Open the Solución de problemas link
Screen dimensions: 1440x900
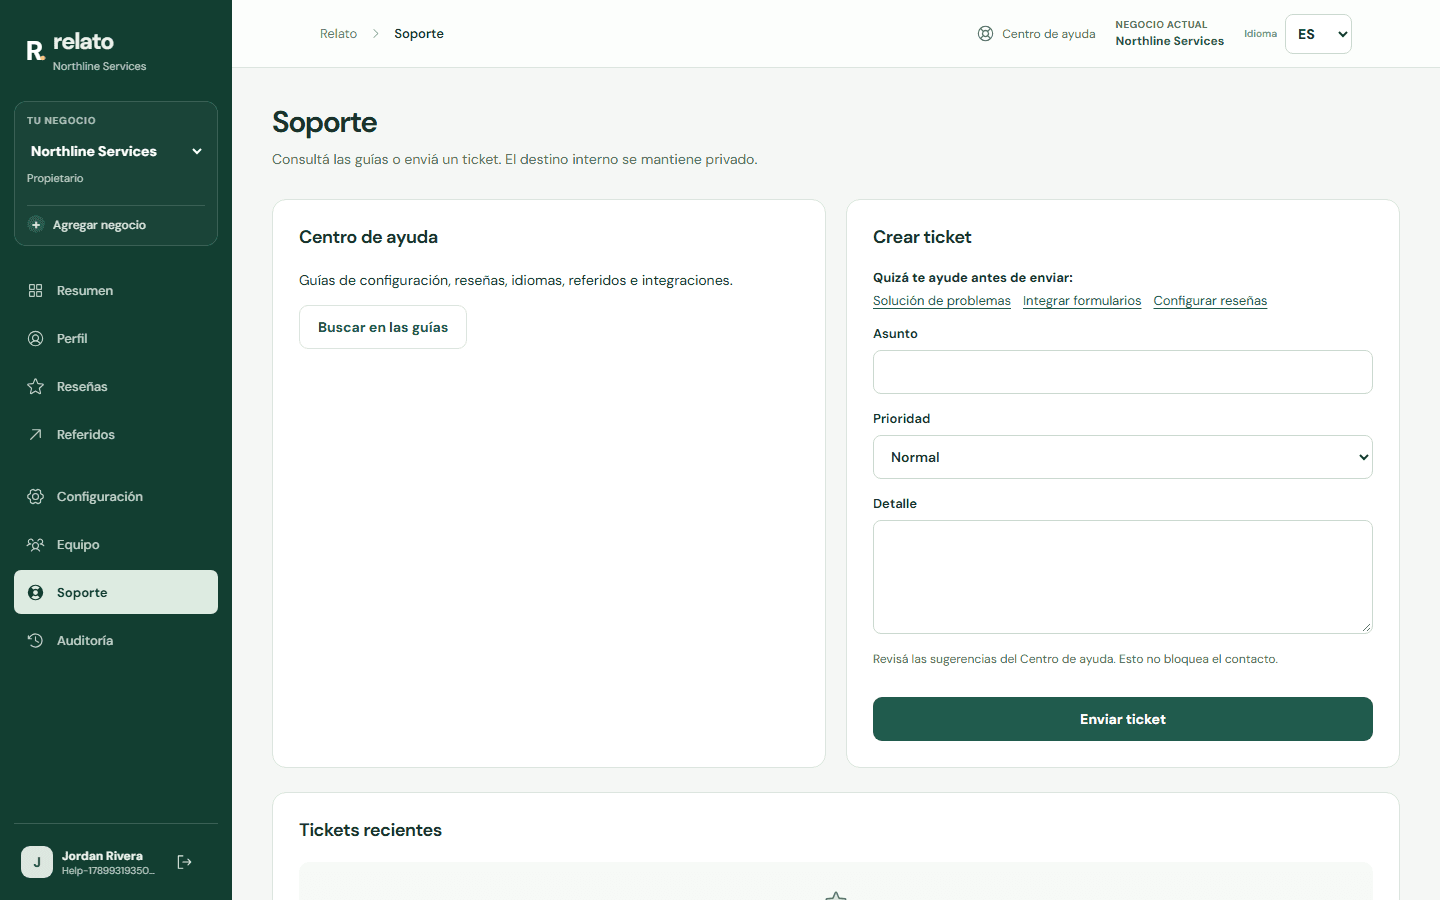[x=942, y=301]
